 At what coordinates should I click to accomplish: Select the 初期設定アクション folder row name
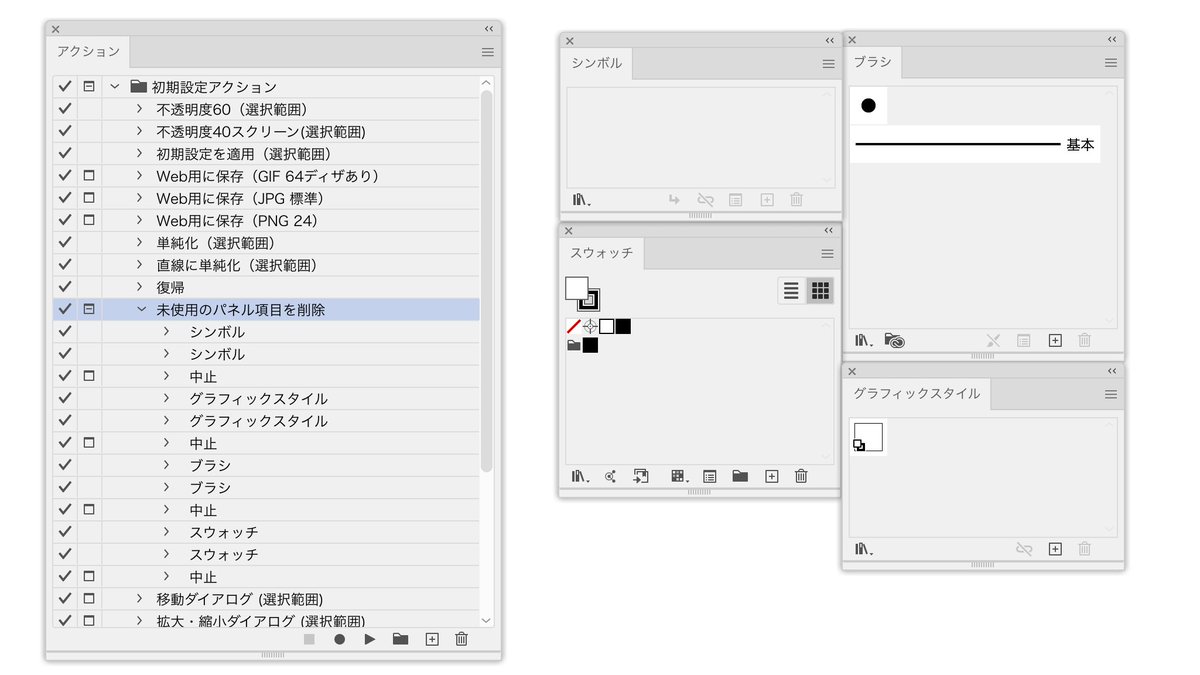point(214,87)
